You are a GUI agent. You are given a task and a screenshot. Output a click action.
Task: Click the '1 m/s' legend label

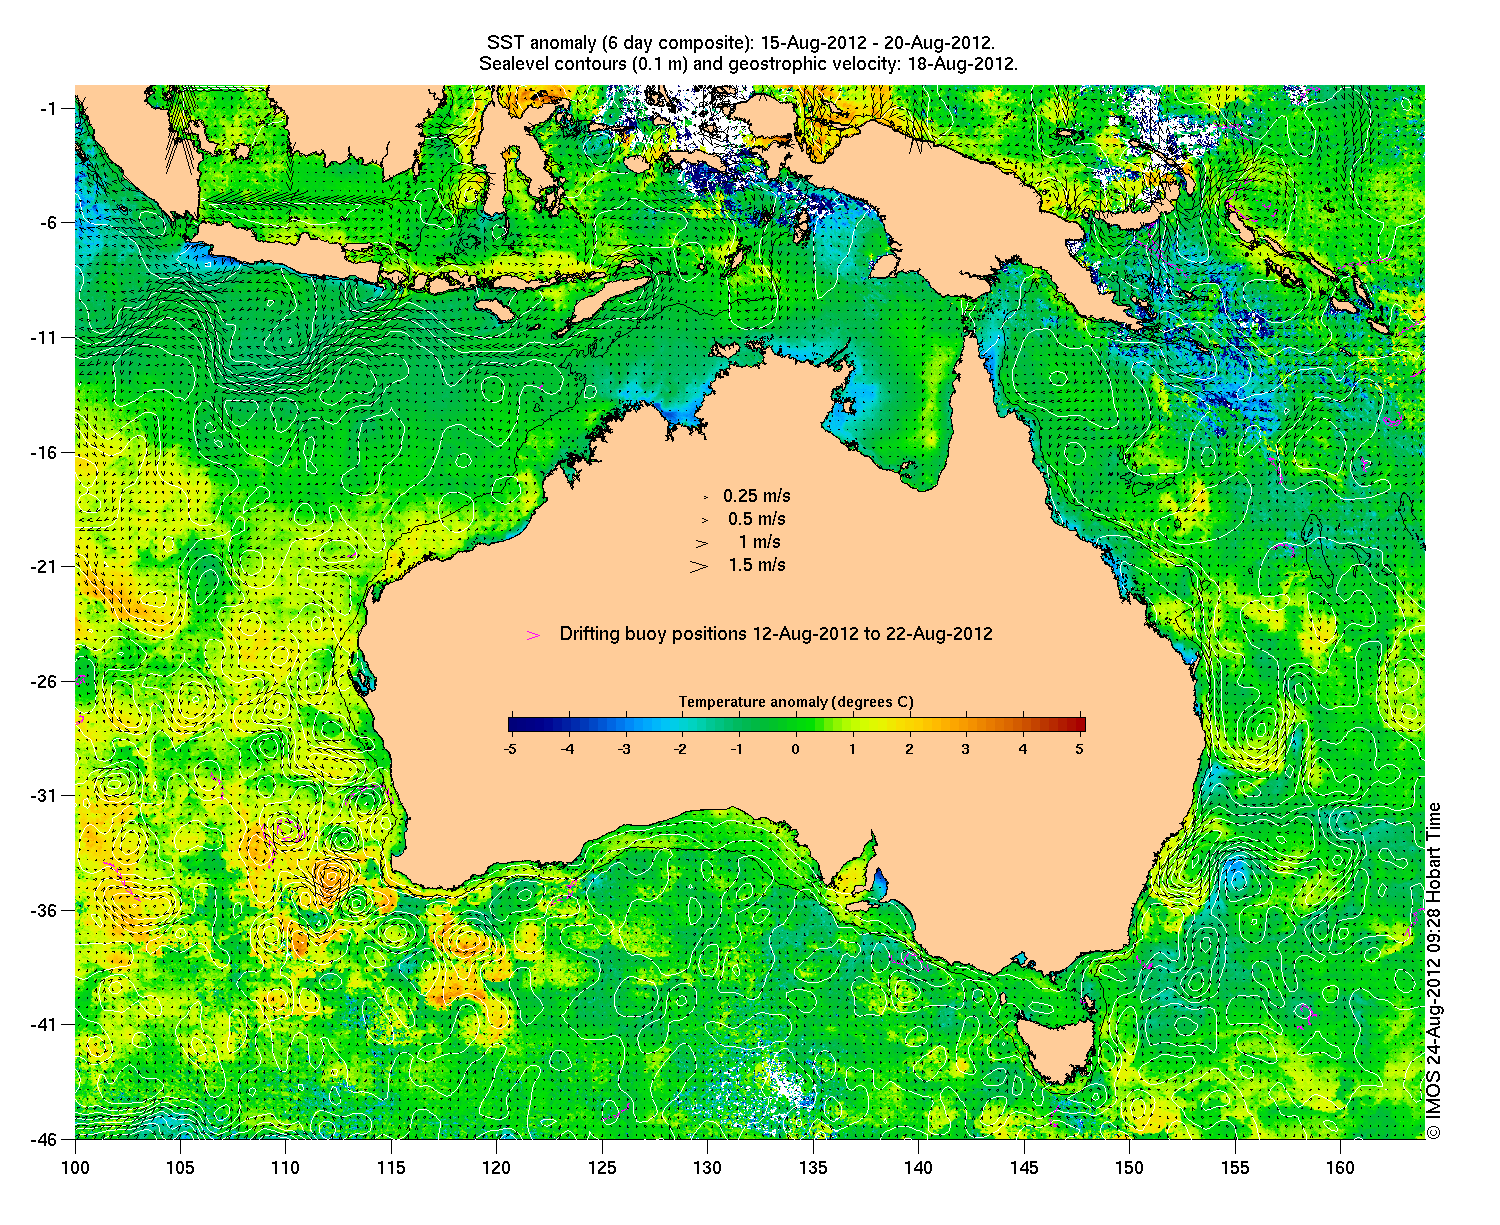click(x=760, y=542)
